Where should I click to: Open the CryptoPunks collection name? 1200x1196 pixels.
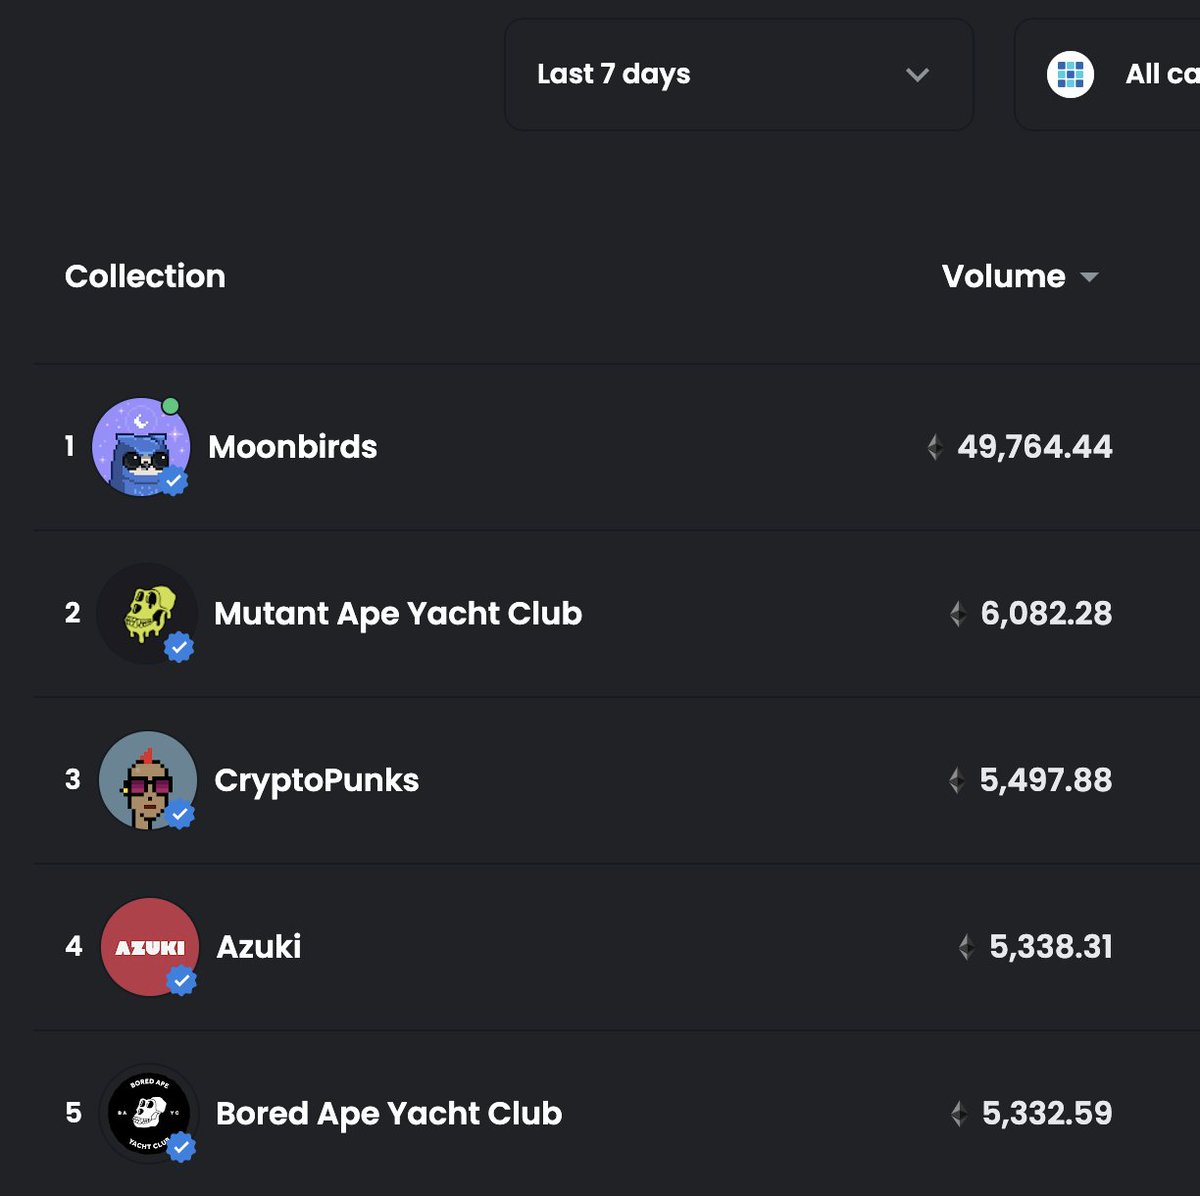click(316, 780)
